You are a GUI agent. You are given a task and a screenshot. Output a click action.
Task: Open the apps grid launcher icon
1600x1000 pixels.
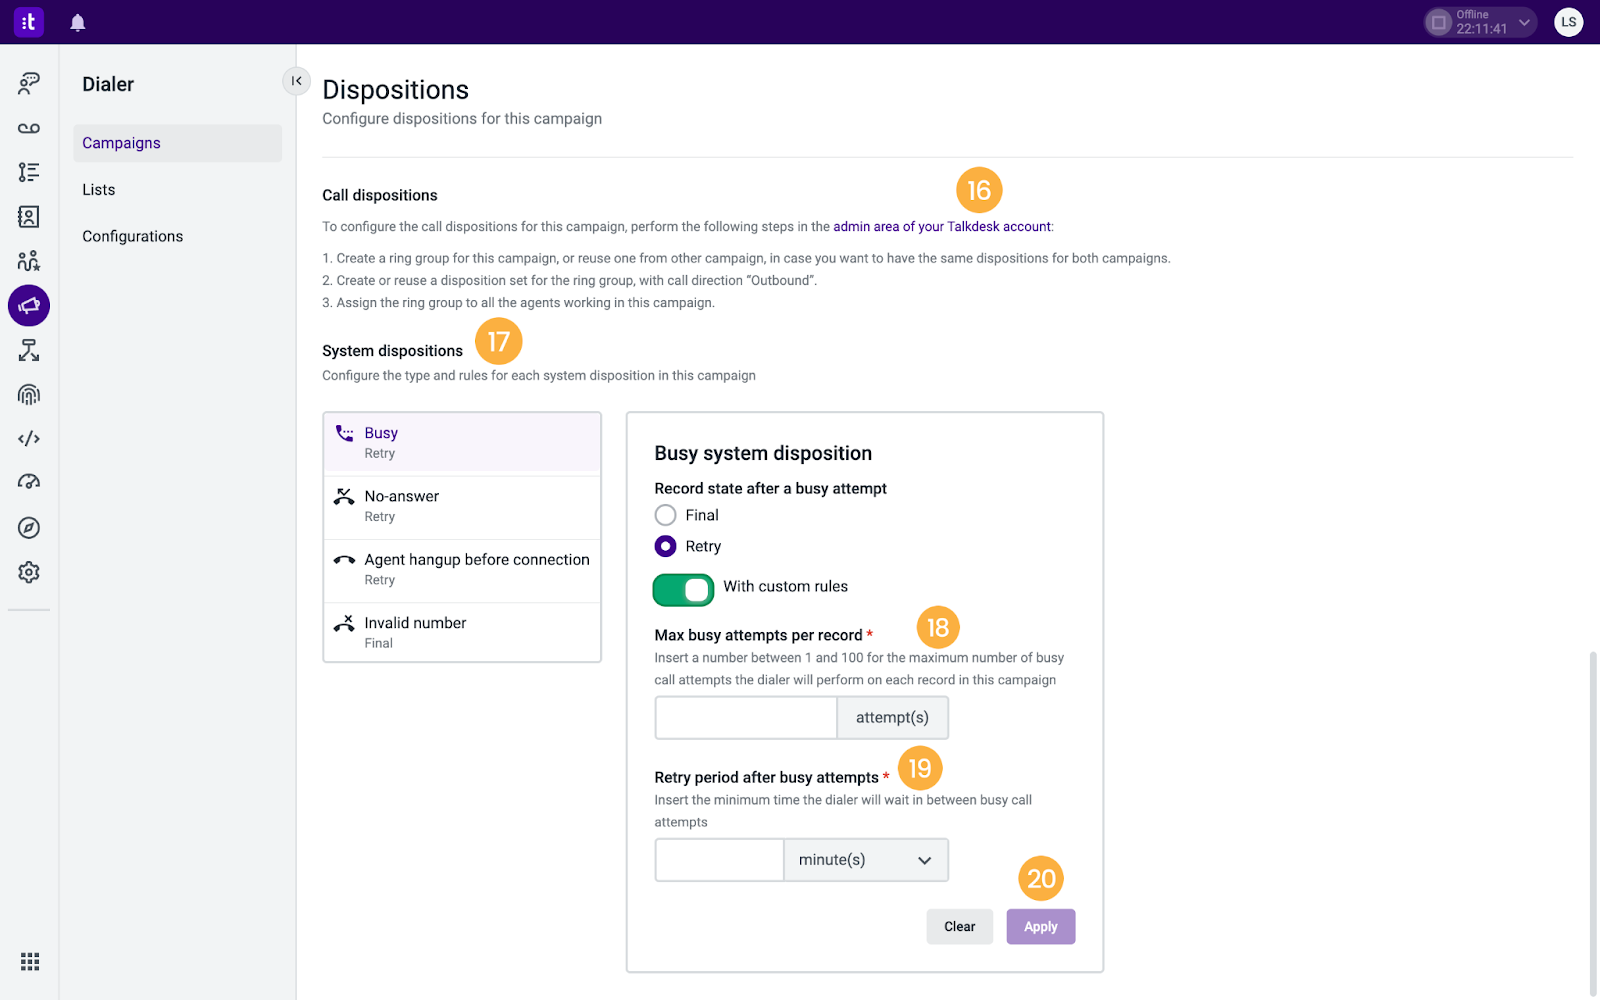[30, 961]
